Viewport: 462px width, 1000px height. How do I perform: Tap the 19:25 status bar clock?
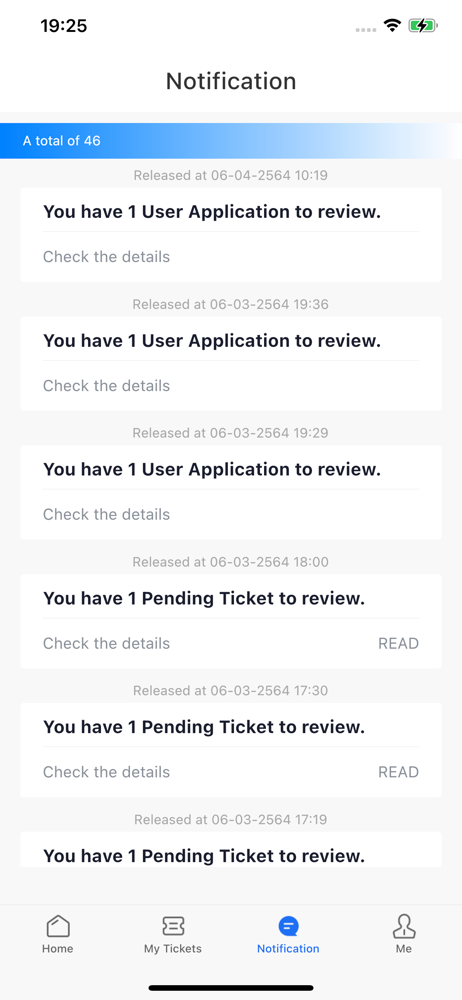pyautogui.click(x=64, y=26)
